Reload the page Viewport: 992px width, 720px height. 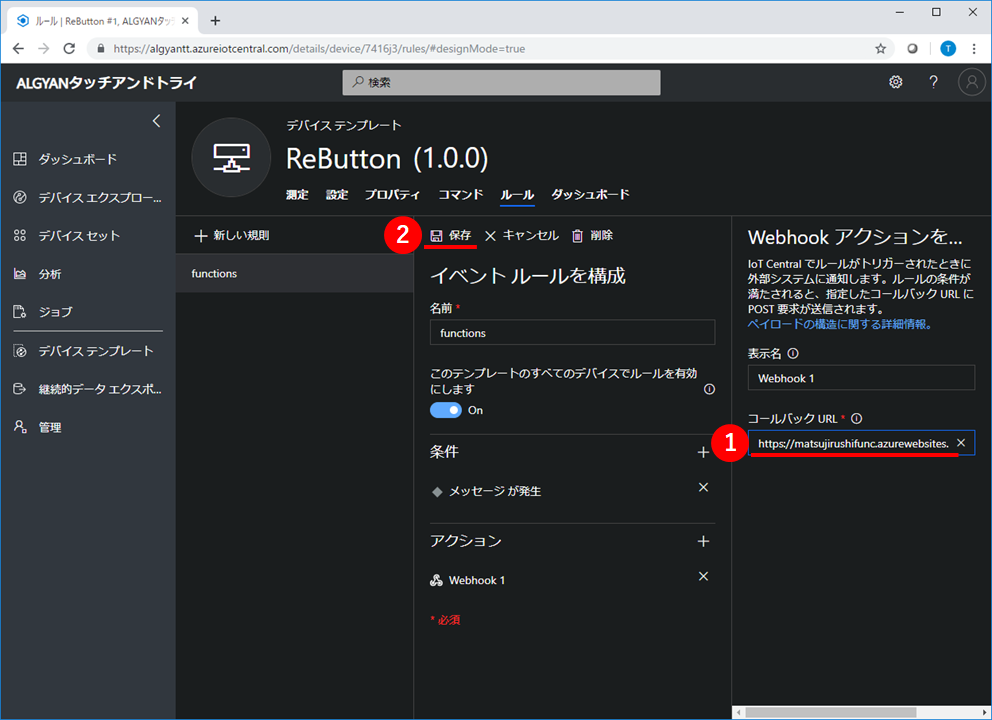(x=70, y=49)
